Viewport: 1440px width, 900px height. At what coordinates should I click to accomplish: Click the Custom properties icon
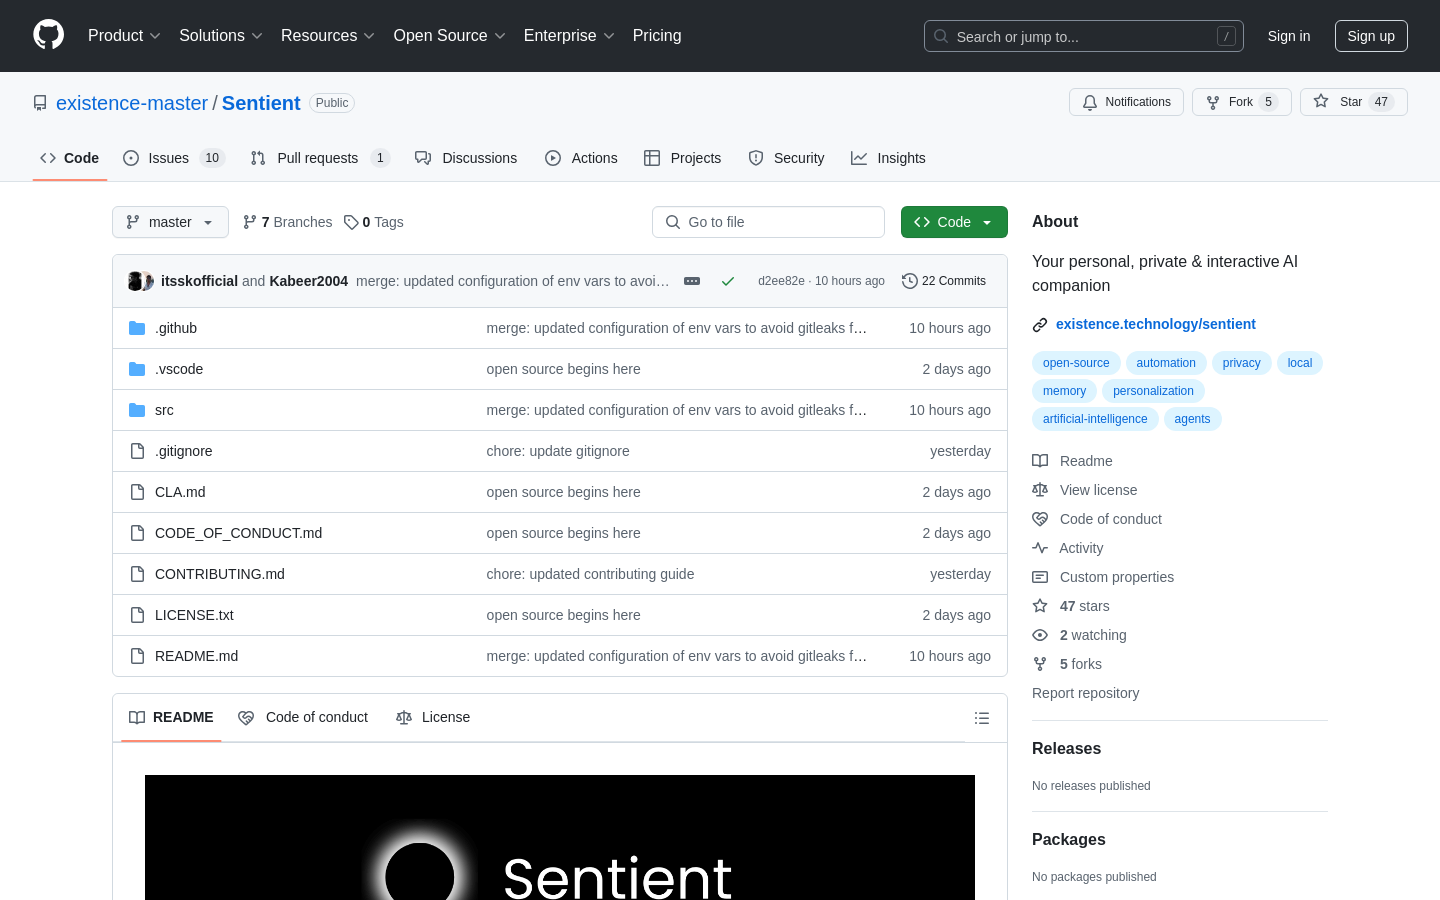tap(1040, 577)
